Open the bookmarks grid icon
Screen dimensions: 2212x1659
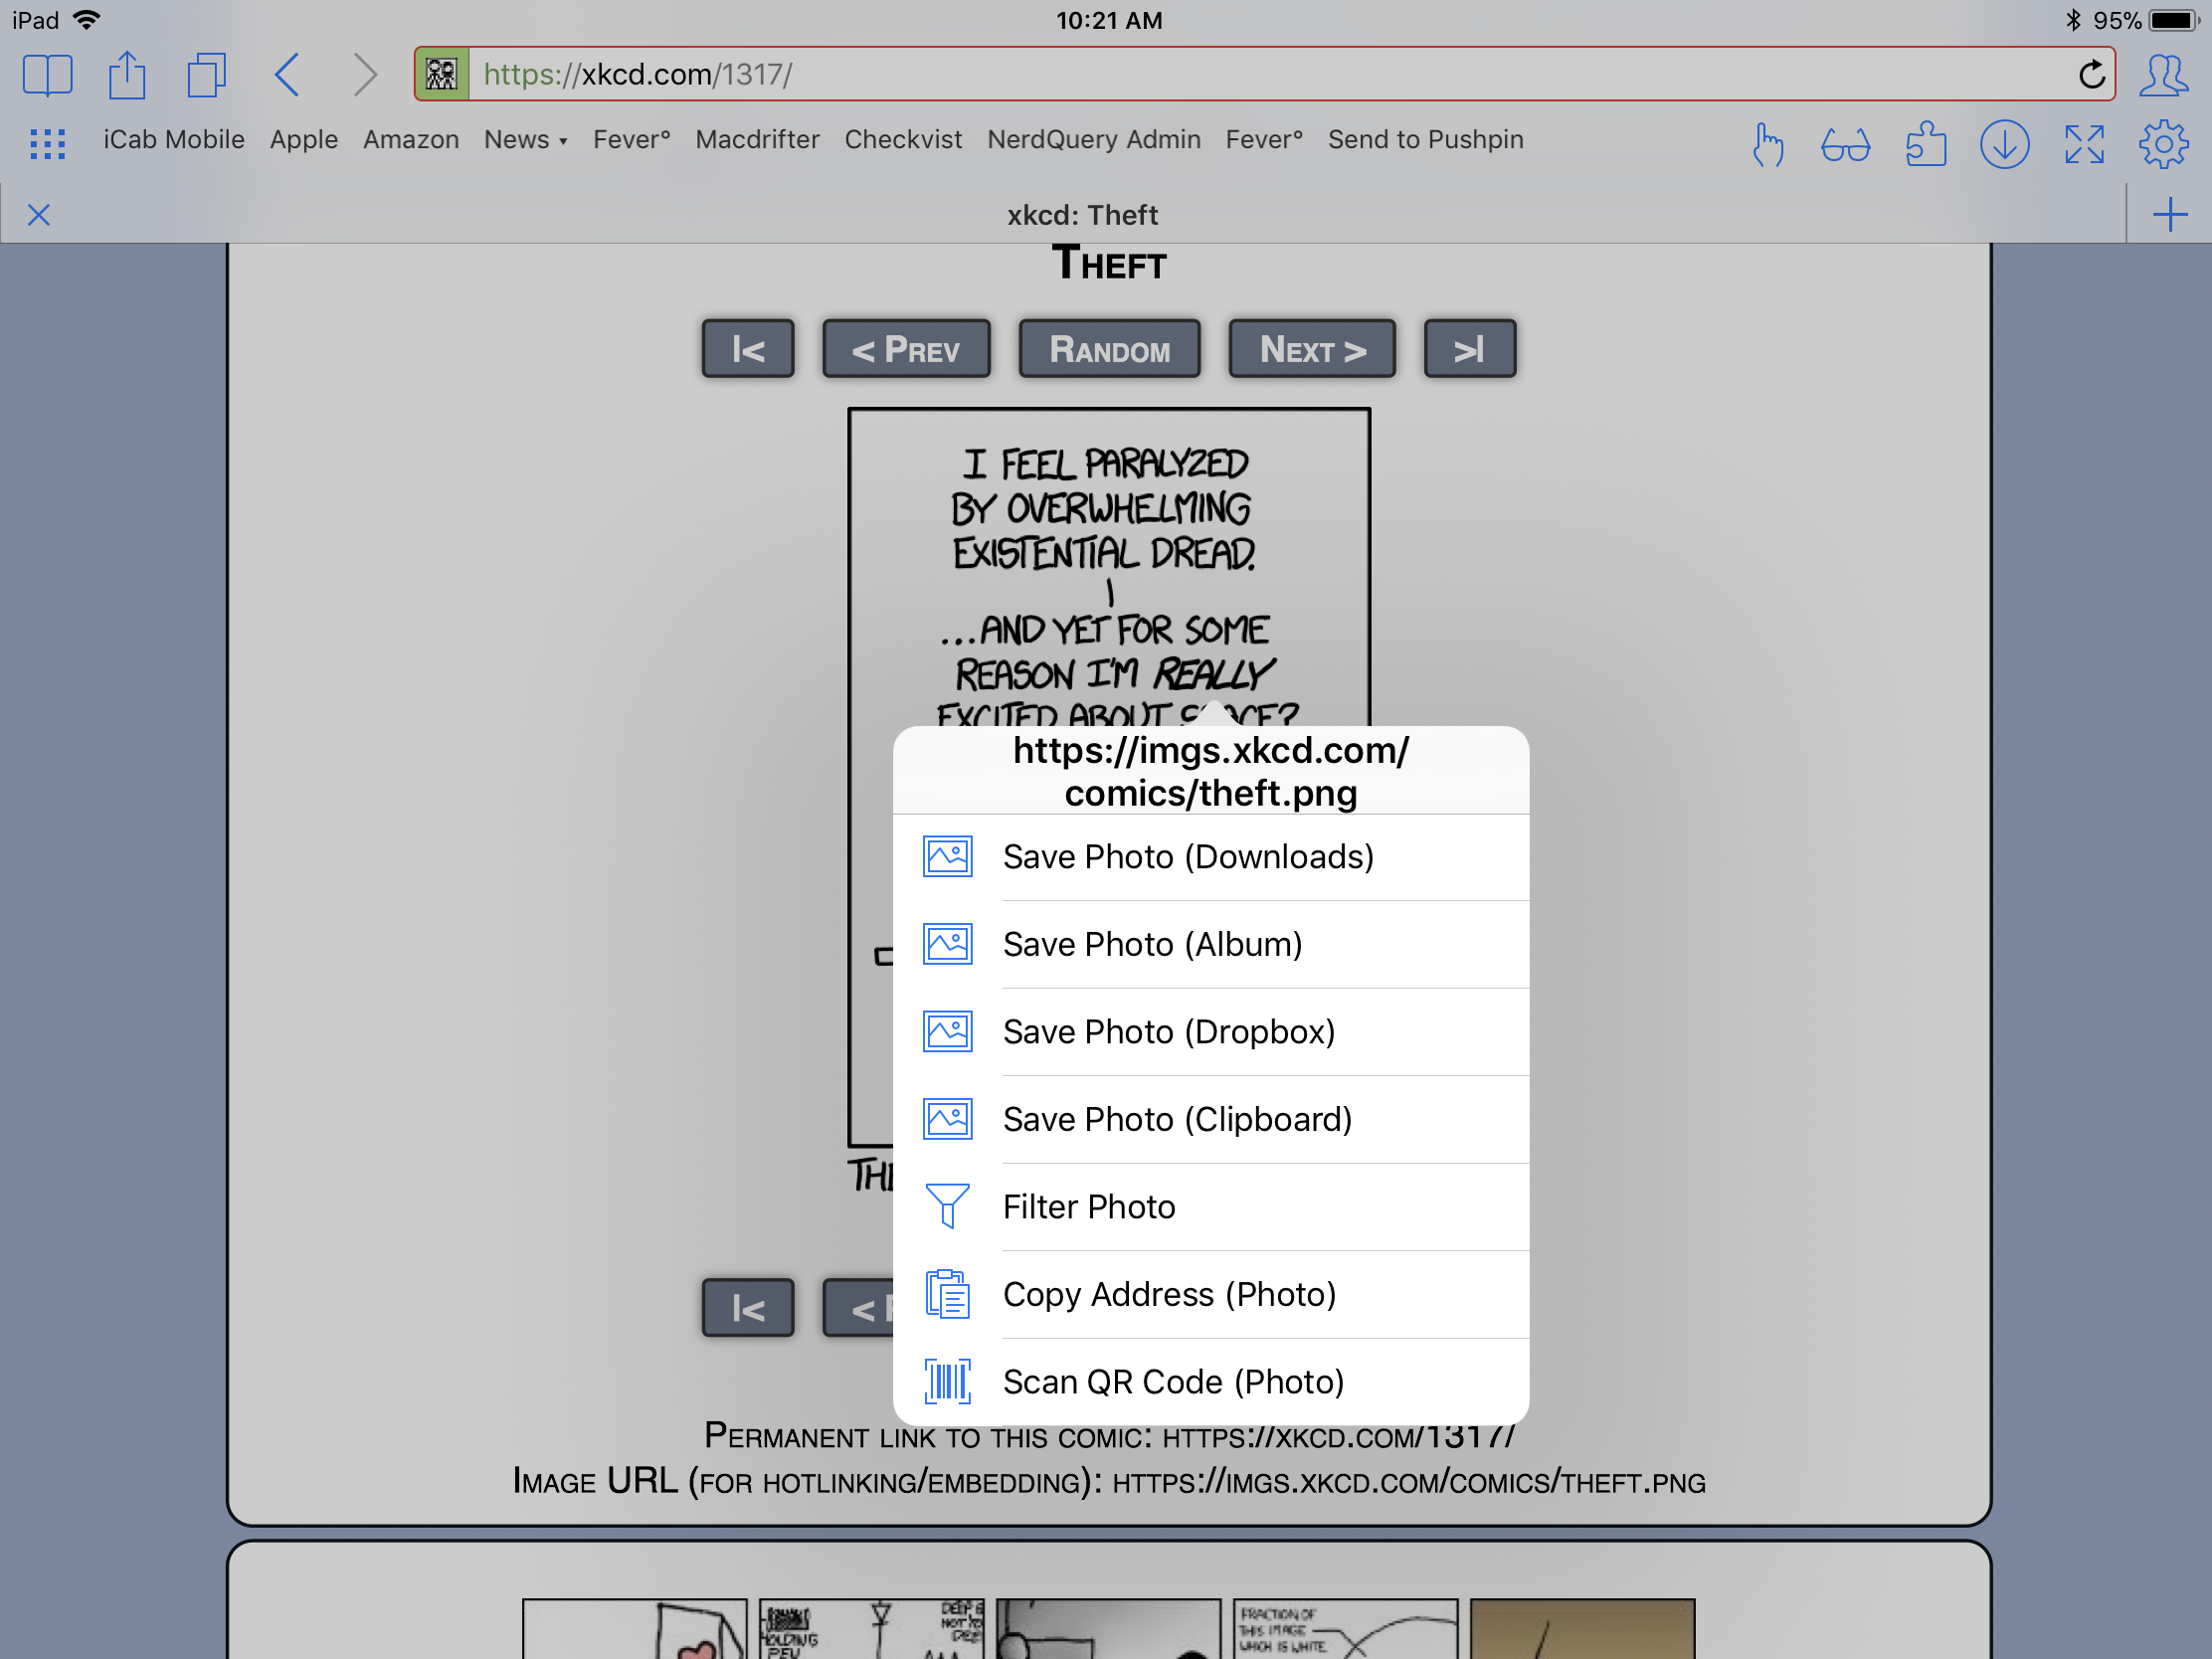click(x=47, y=143)
